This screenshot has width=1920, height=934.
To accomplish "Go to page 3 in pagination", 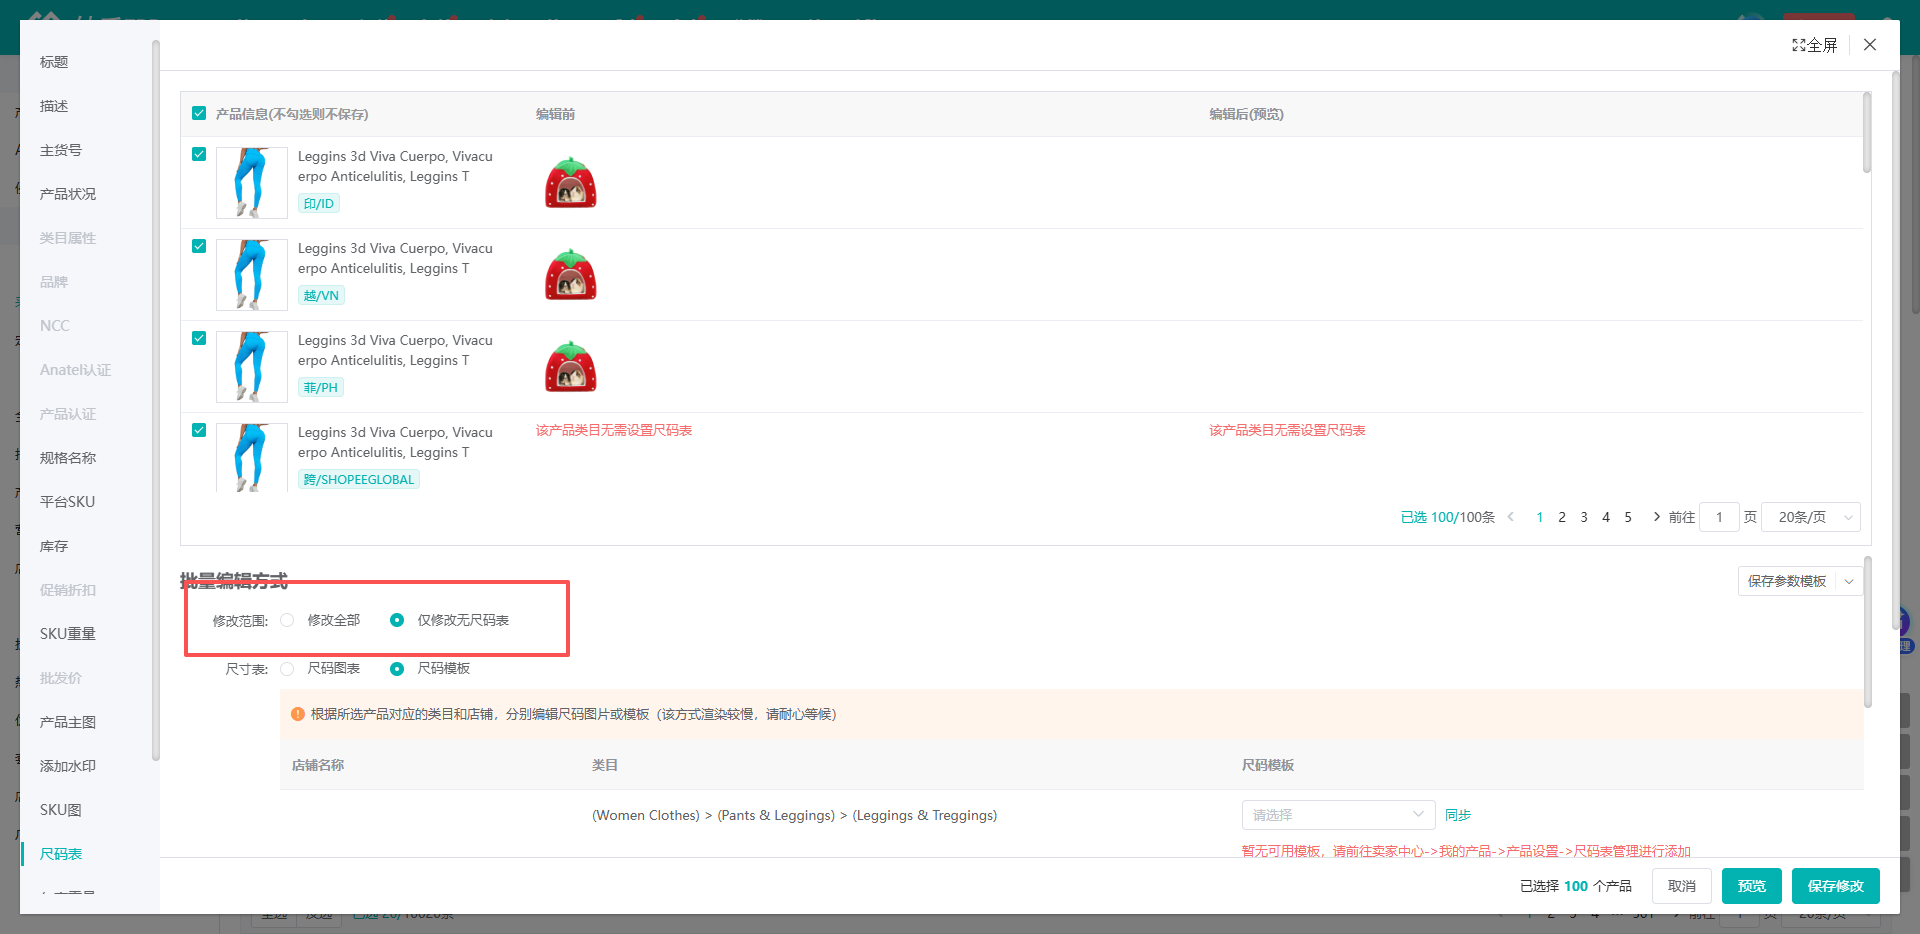I will [1584, 517].
